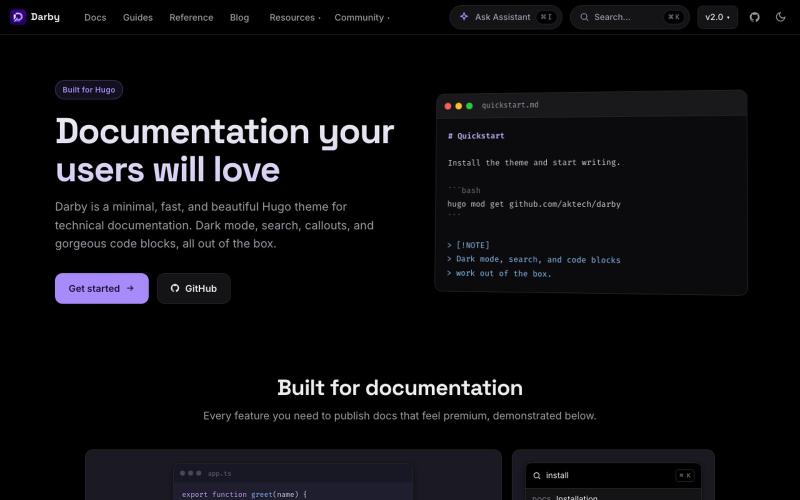The width and height of the screenshot is (800, 500).
Task: Click the Get started button
Action: point(102,288)
